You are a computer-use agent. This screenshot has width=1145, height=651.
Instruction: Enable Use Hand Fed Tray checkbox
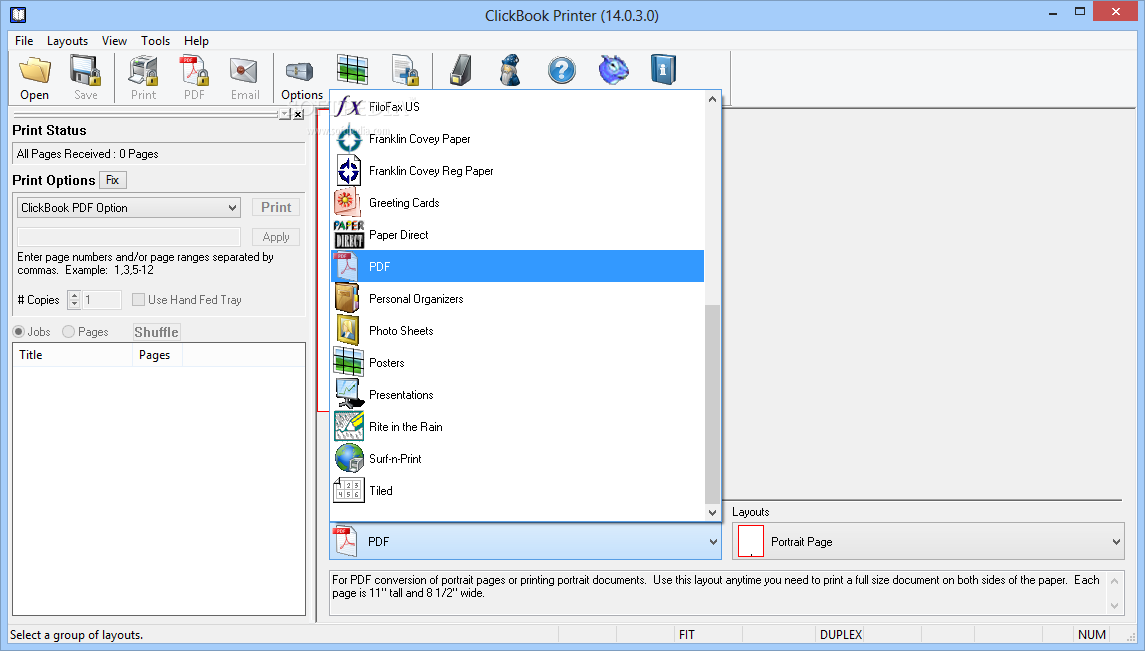[x=138, y=300]
